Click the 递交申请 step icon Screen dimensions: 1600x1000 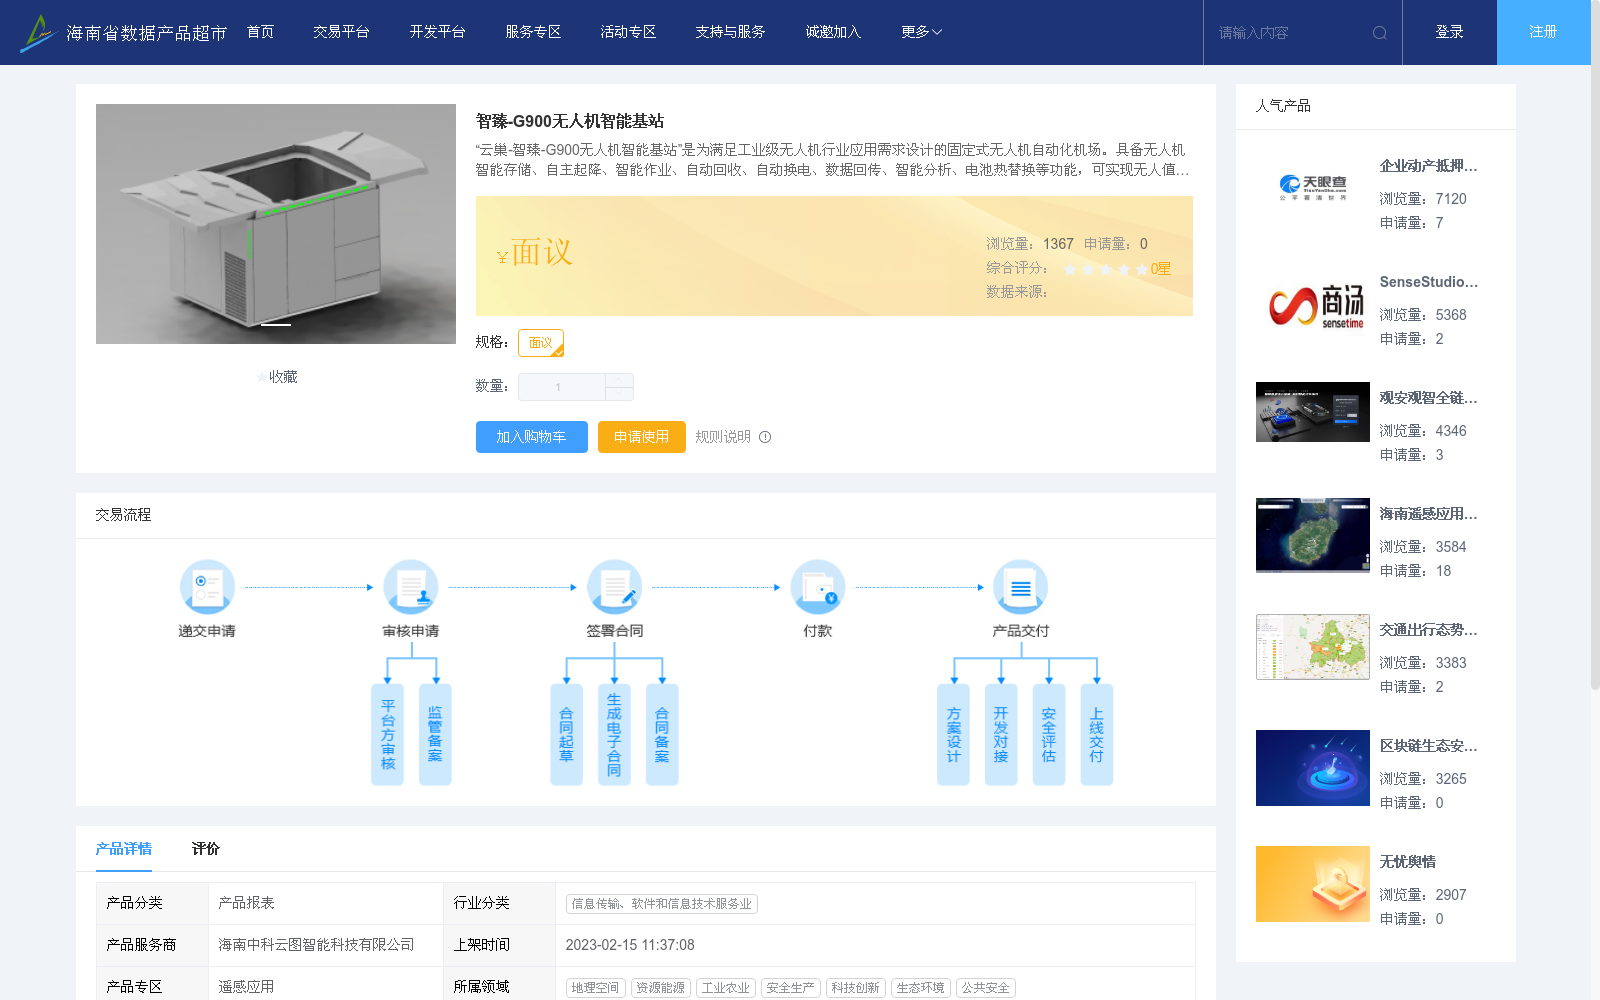click(x=207, y=587)
